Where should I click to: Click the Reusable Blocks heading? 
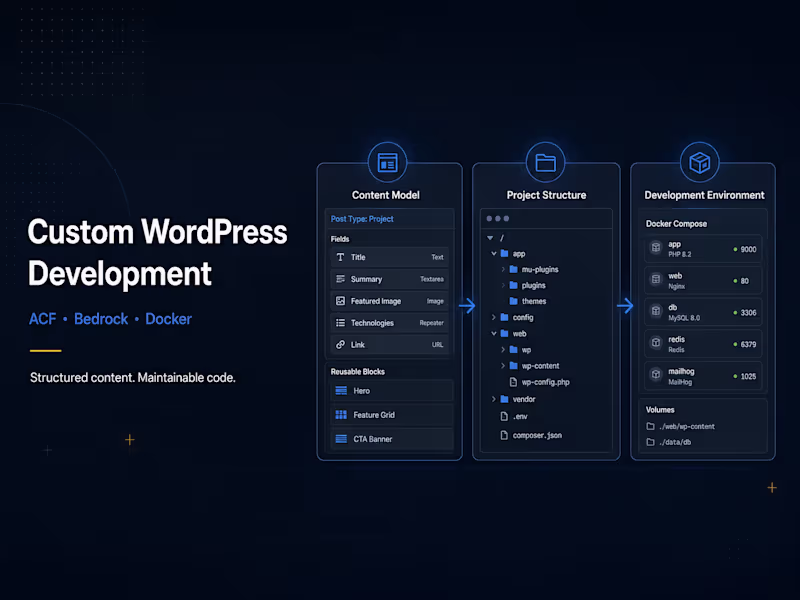(358, 371)
